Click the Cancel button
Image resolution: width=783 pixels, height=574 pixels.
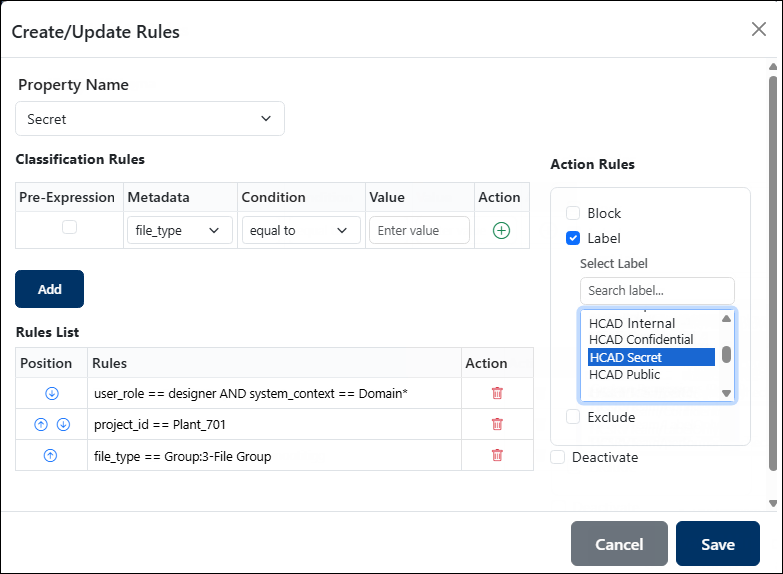tap(619, 544)
